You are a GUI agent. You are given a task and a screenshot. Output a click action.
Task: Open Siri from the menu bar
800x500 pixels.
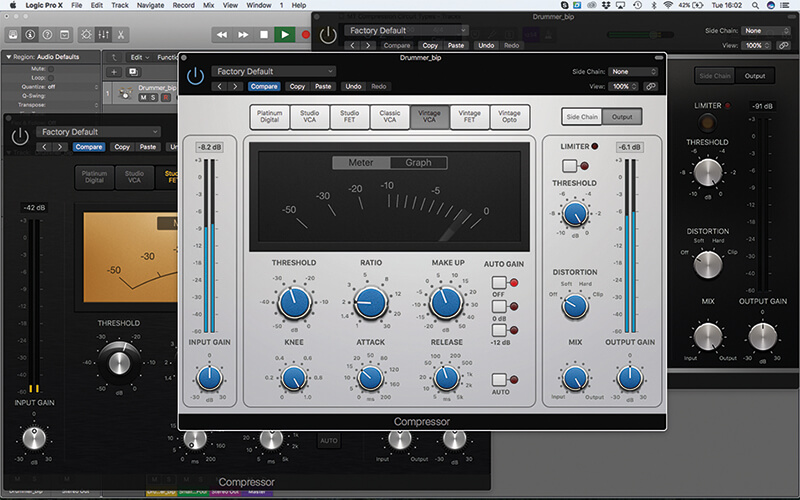pos(771,5)
